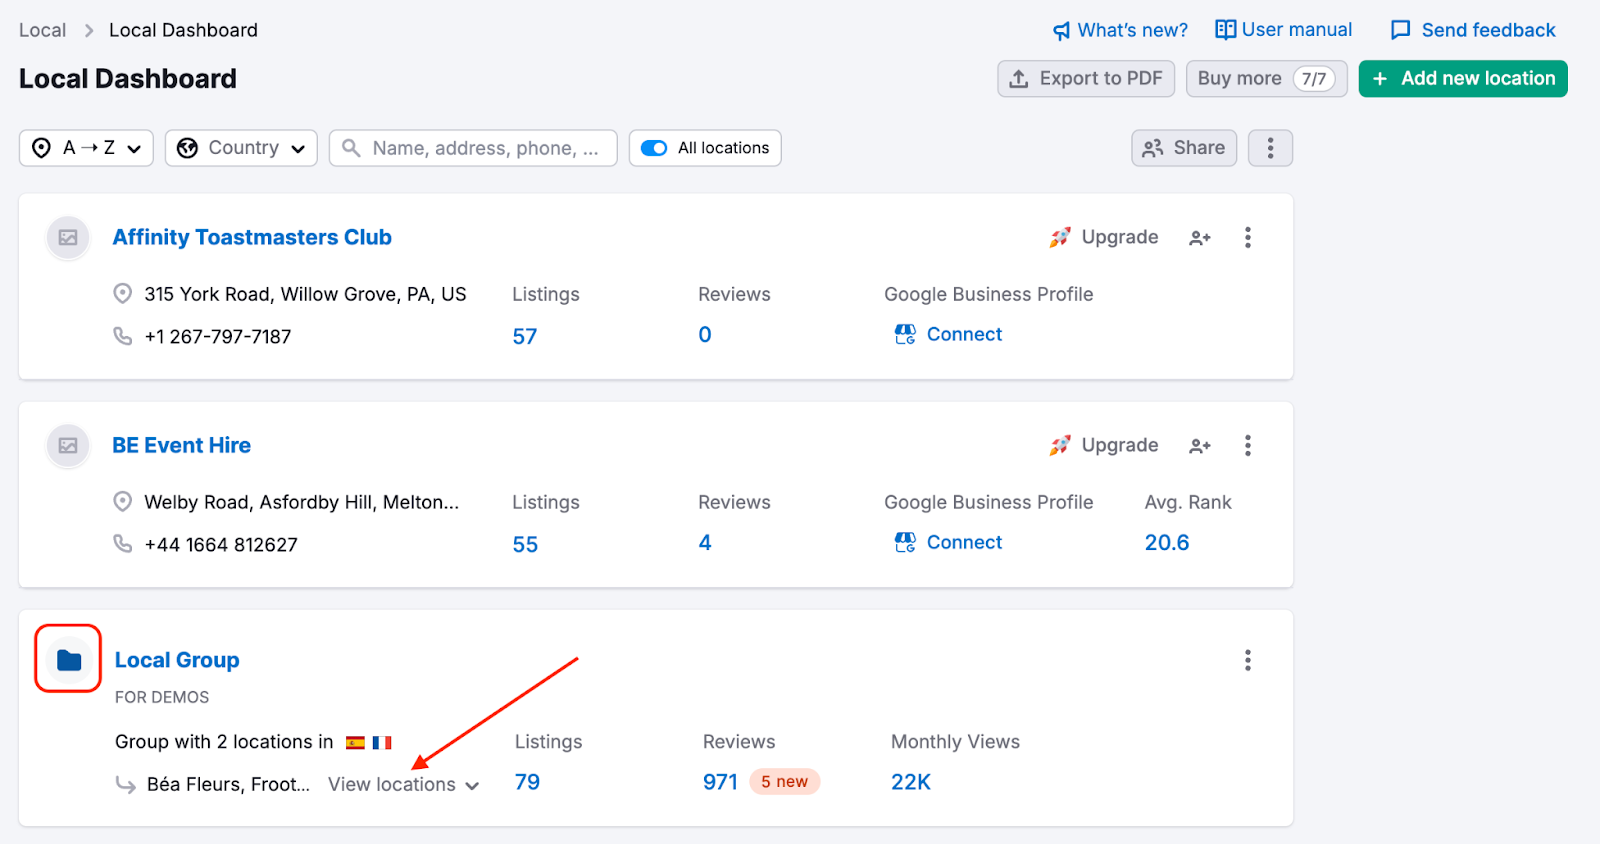Click Monthly Views value 22K
The image size is (1600, 844).
[x=911, y=782]
